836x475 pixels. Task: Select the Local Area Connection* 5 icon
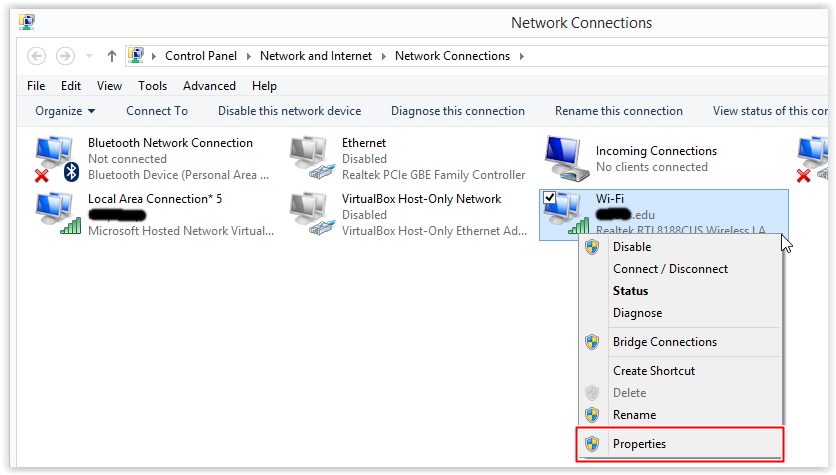click(x=57, y=214)
